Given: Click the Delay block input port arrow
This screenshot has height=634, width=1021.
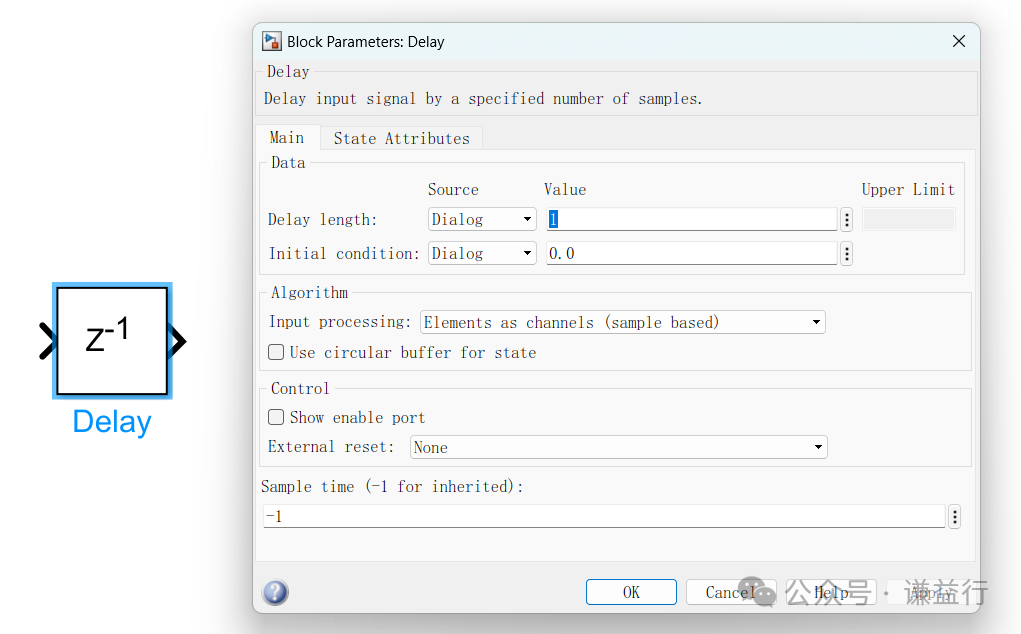Looking at the screenshot, I should (47, 341).
